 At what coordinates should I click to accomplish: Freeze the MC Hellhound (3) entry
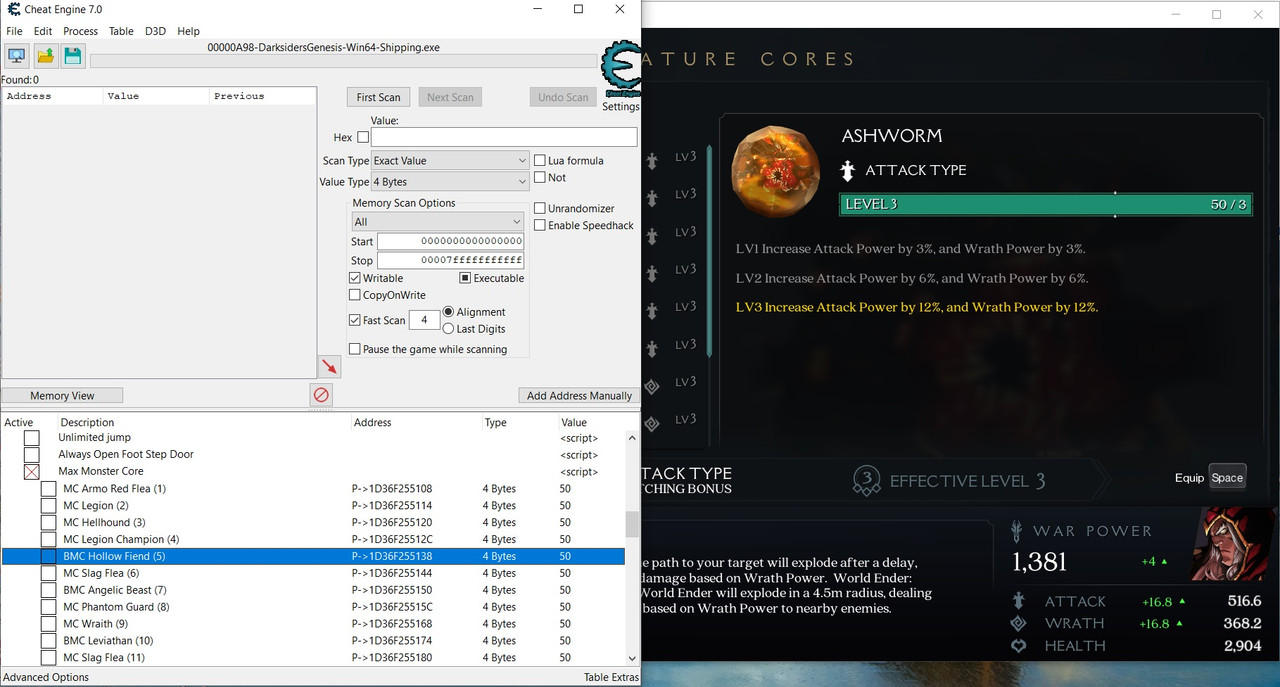(x=48, y=523)
